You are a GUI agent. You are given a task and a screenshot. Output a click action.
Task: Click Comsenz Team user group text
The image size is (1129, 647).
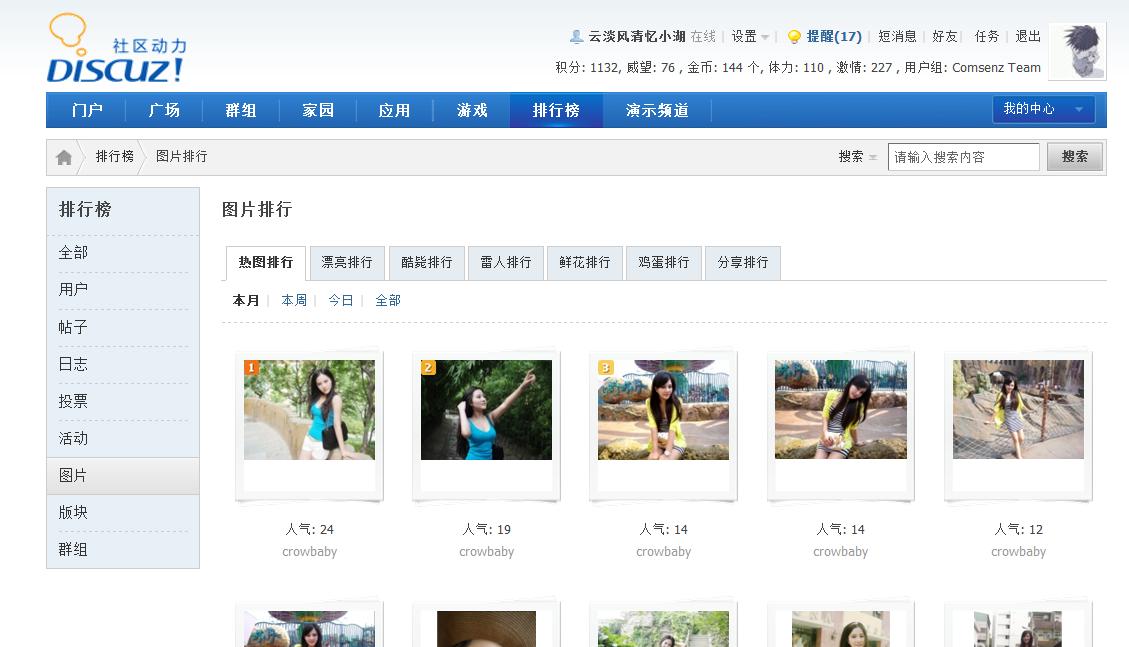[997, 68]
